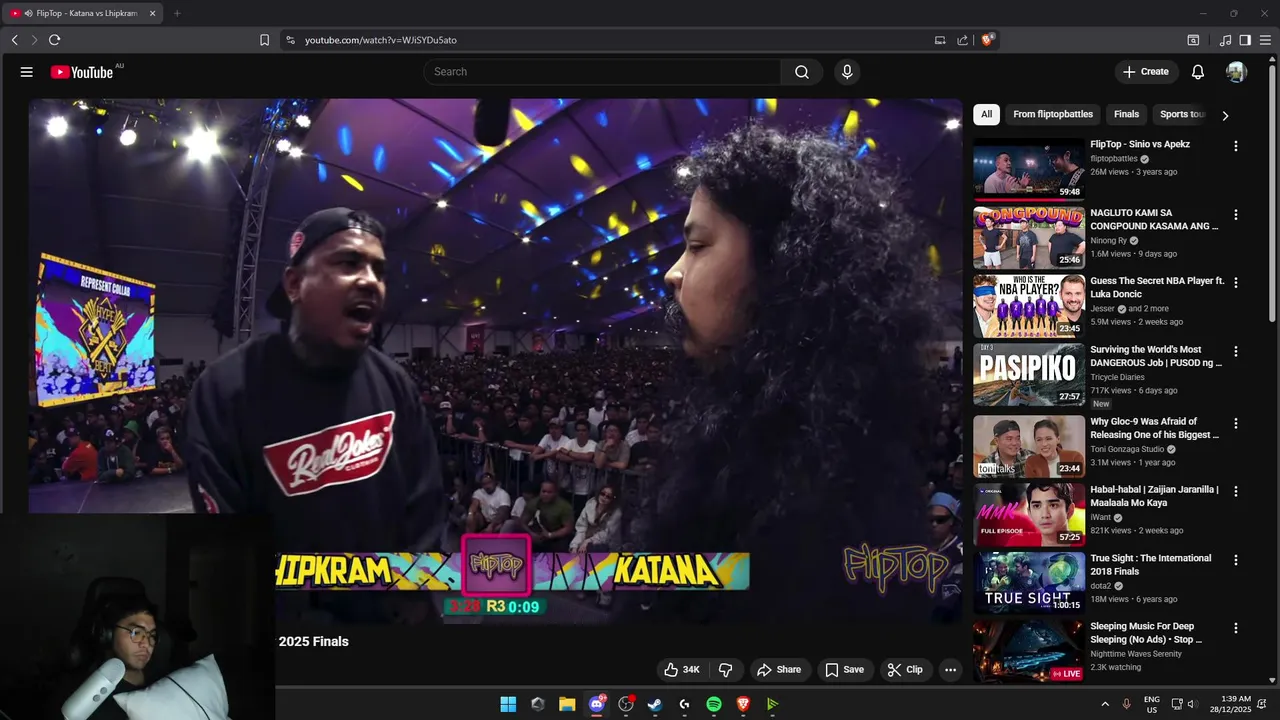This screenshot has width=1280, height=720.
Task: Open options for True Sight video
Action: click(x=1236, y=560)
